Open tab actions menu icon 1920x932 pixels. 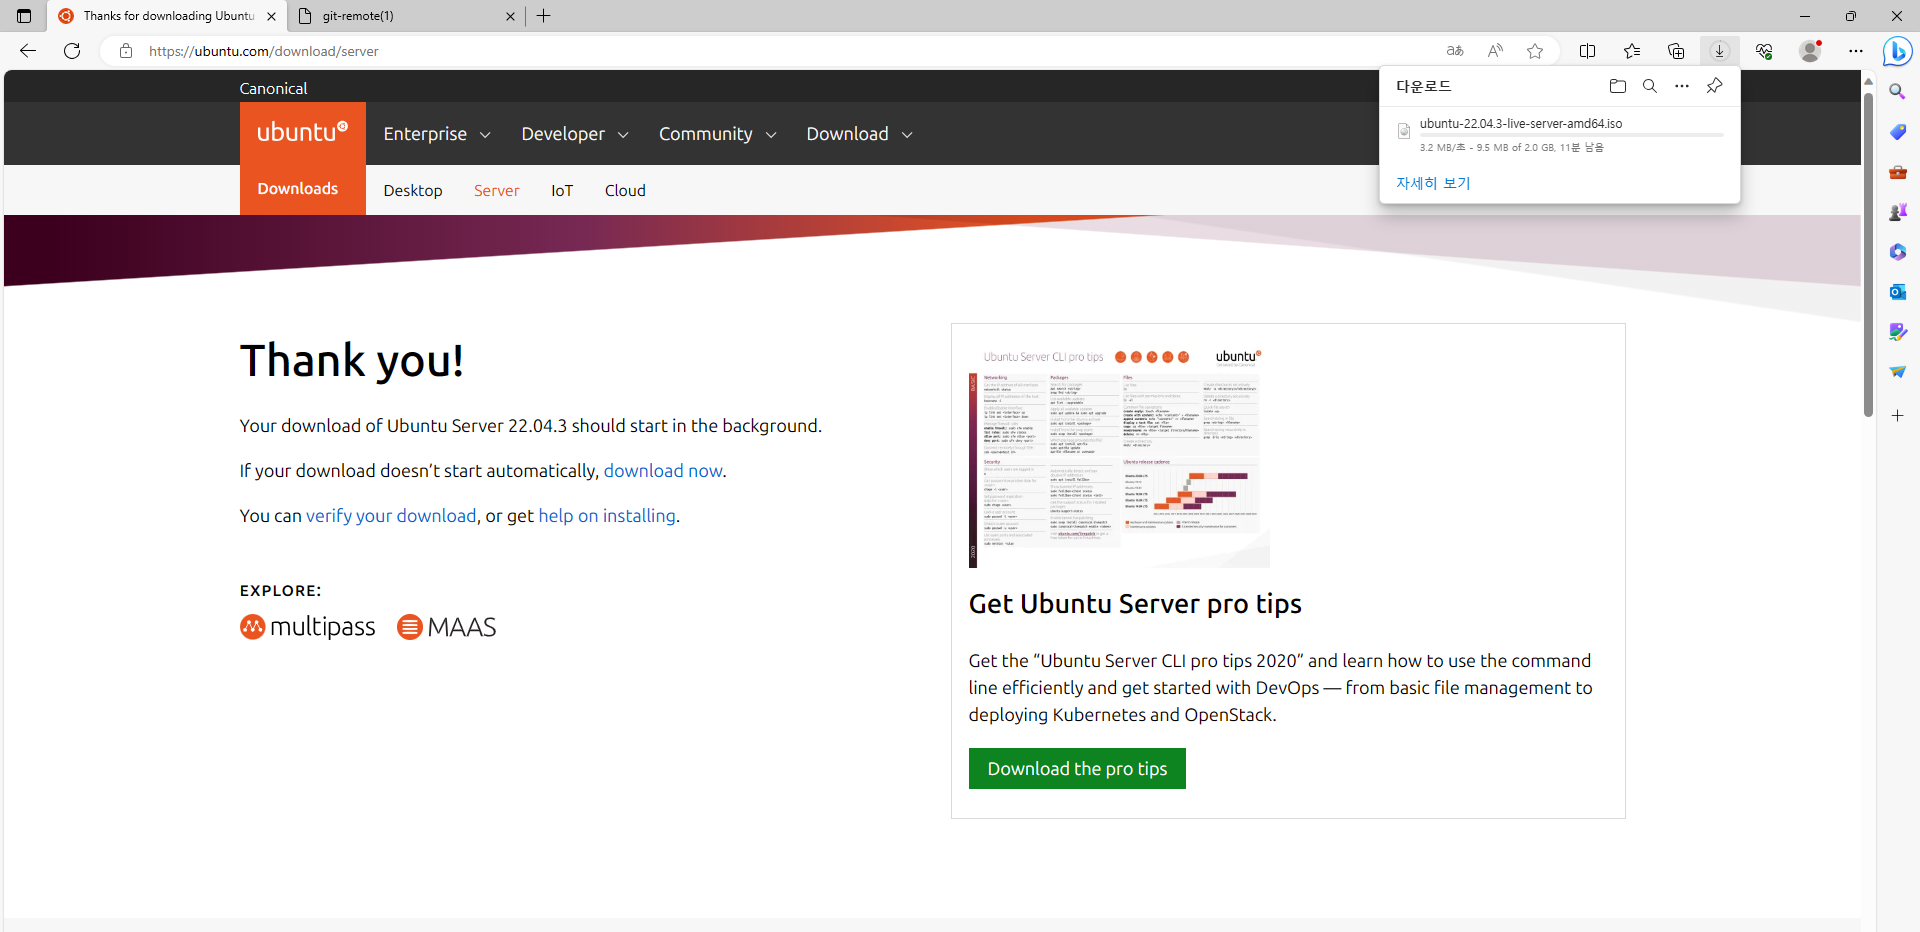tap(24, 16)
